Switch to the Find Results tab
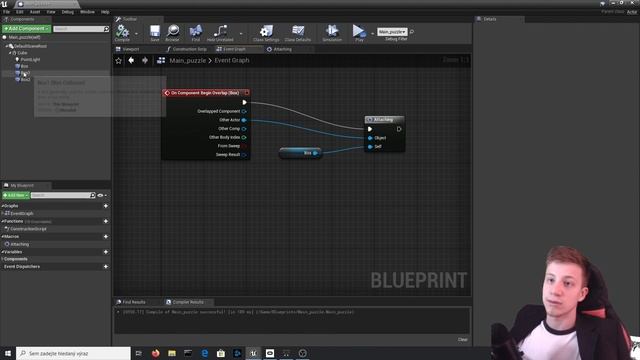This screenshot has width=640, height=360. coord(133,302)
